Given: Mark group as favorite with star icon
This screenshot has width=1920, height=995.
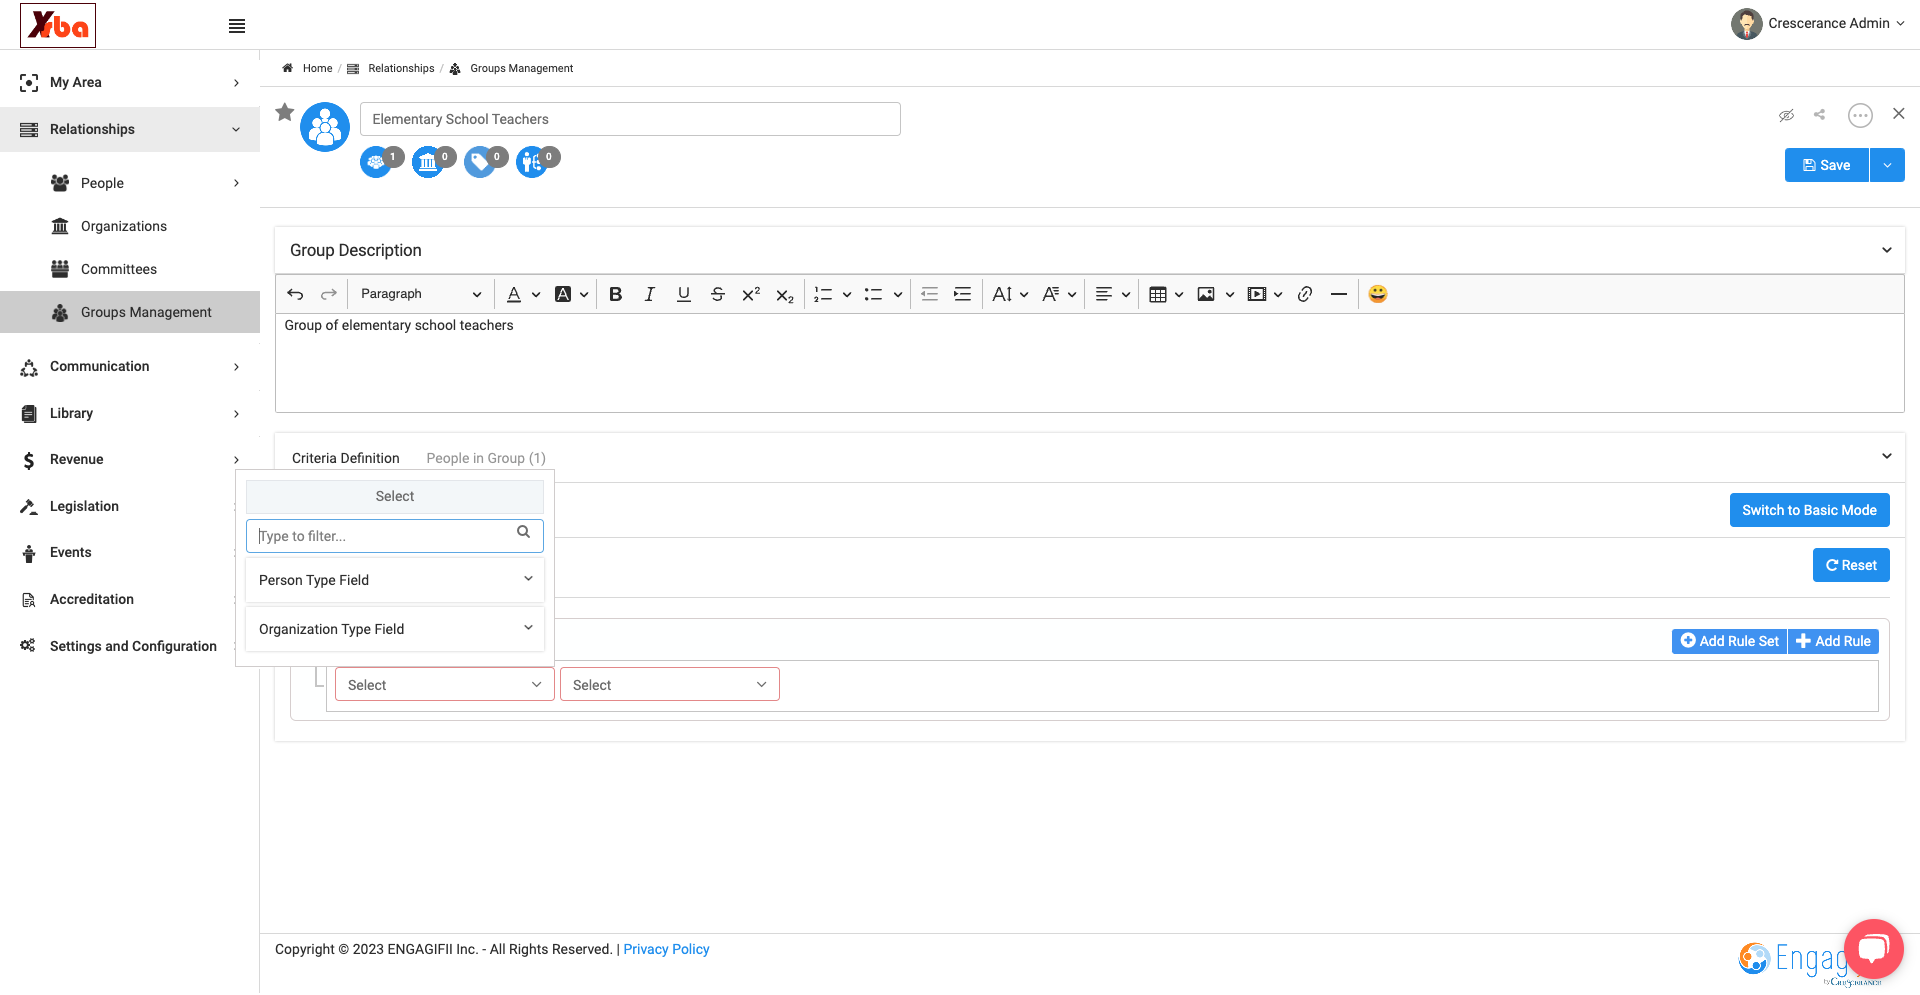Looking at the screenshot, I should point(285,112).
